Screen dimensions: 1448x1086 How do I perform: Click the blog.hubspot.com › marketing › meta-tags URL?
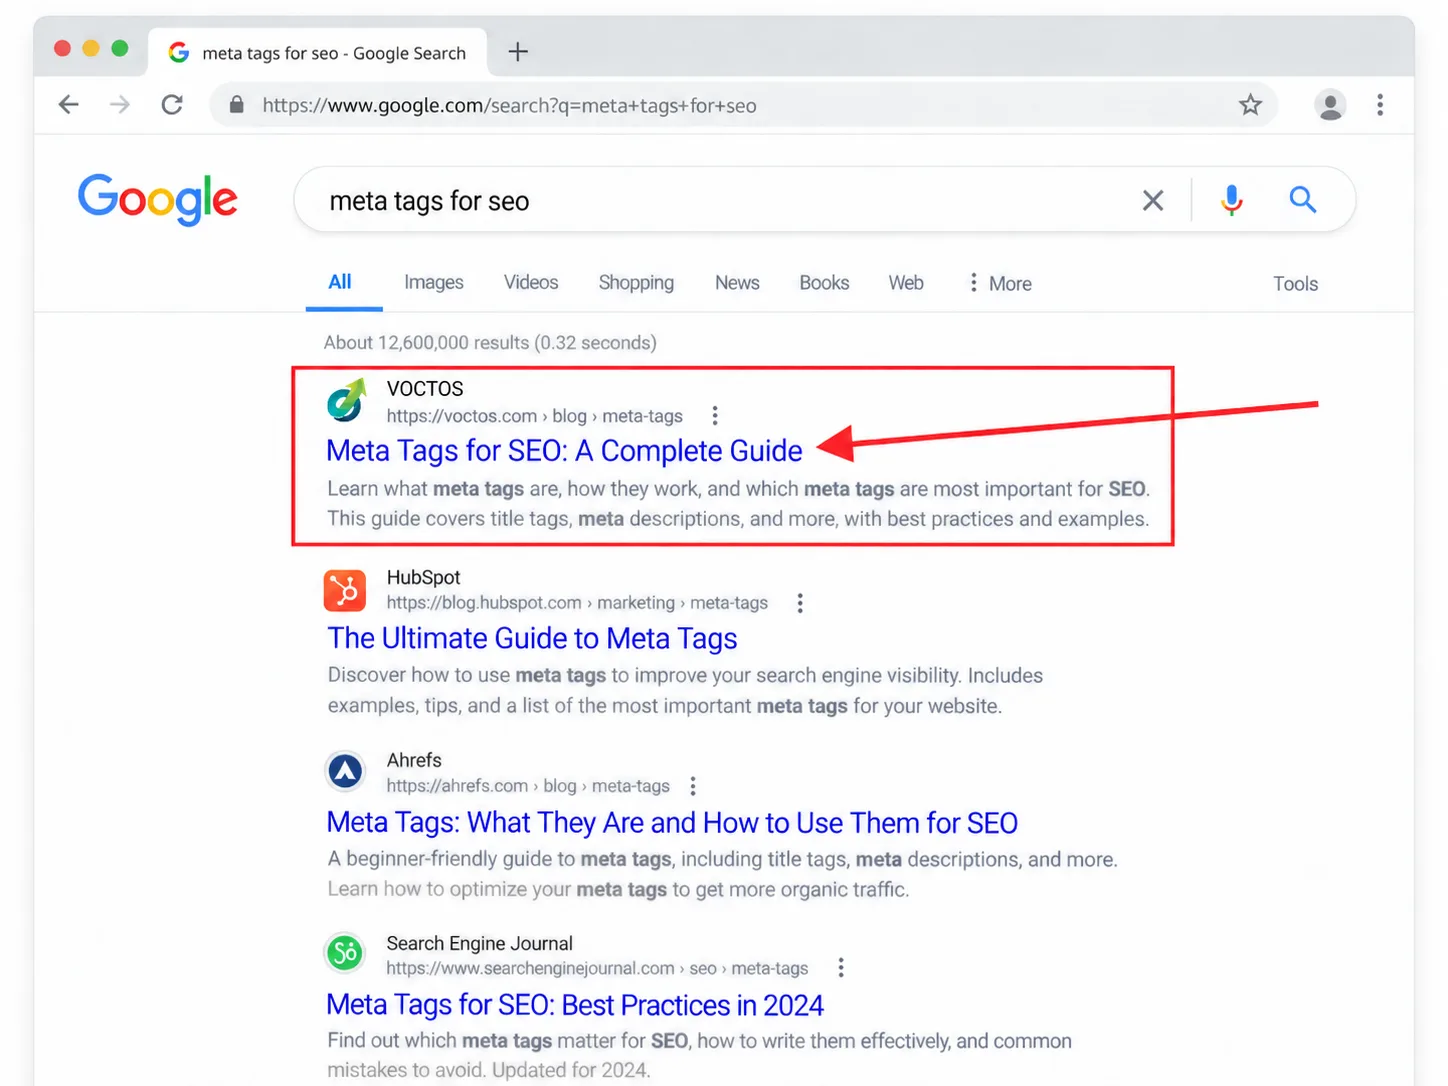pyautogui.click(x=577, y=603)
